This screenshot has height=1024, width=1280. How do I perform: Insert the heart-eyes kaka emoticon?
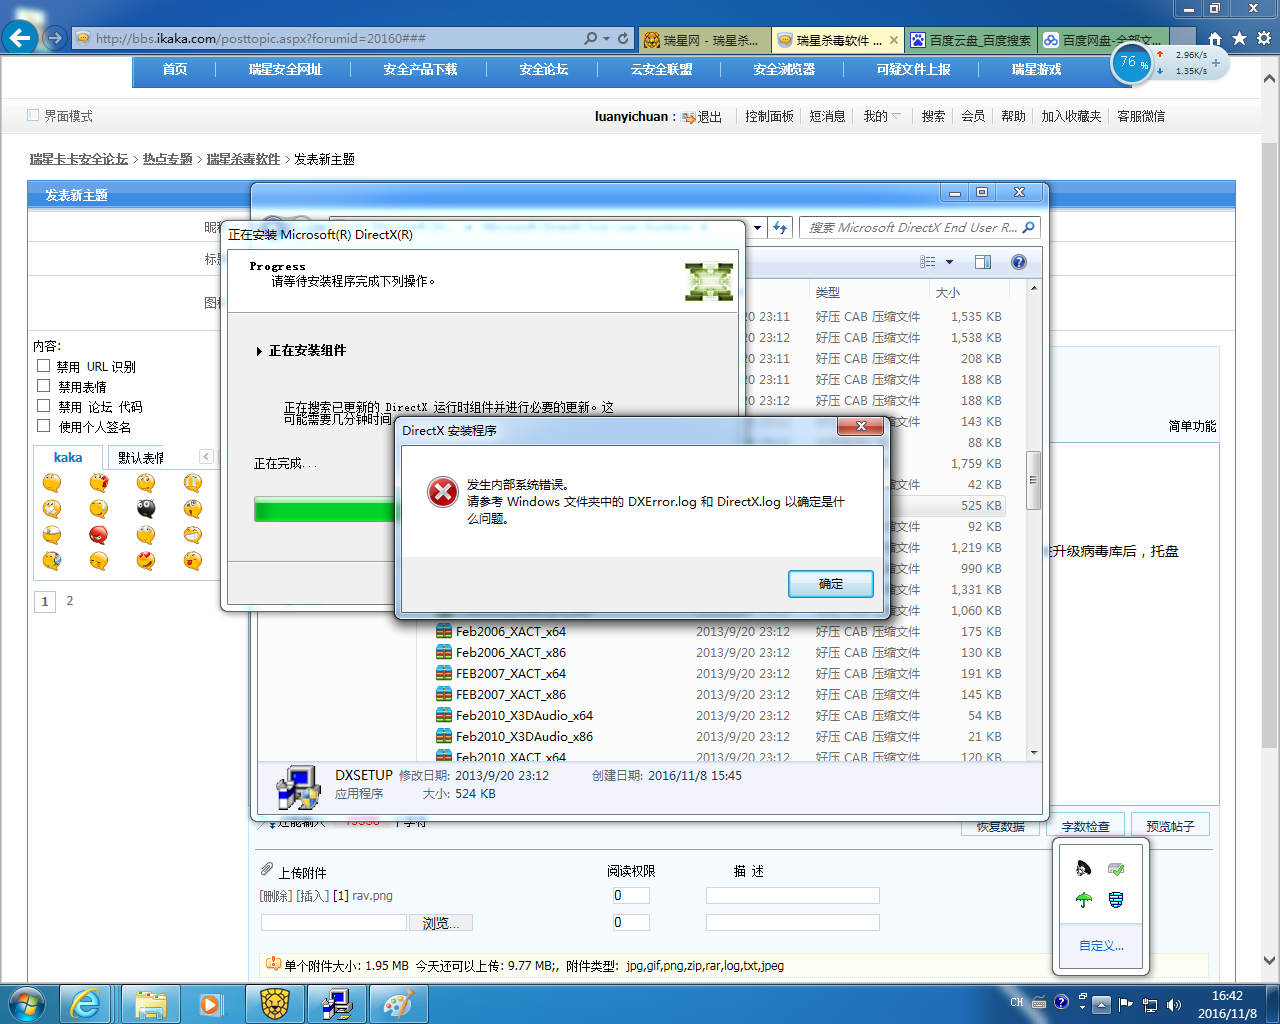tap(146, 561)
